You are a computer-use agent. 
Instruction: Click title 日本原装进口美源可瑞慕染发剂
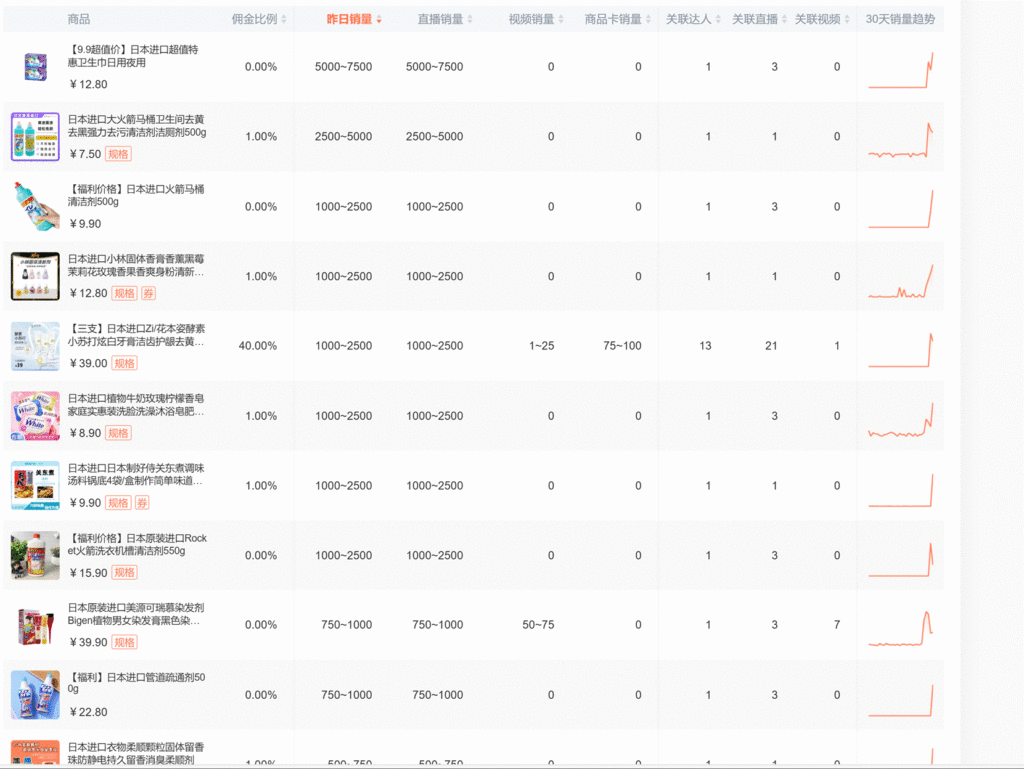click(x=136, y=614)
